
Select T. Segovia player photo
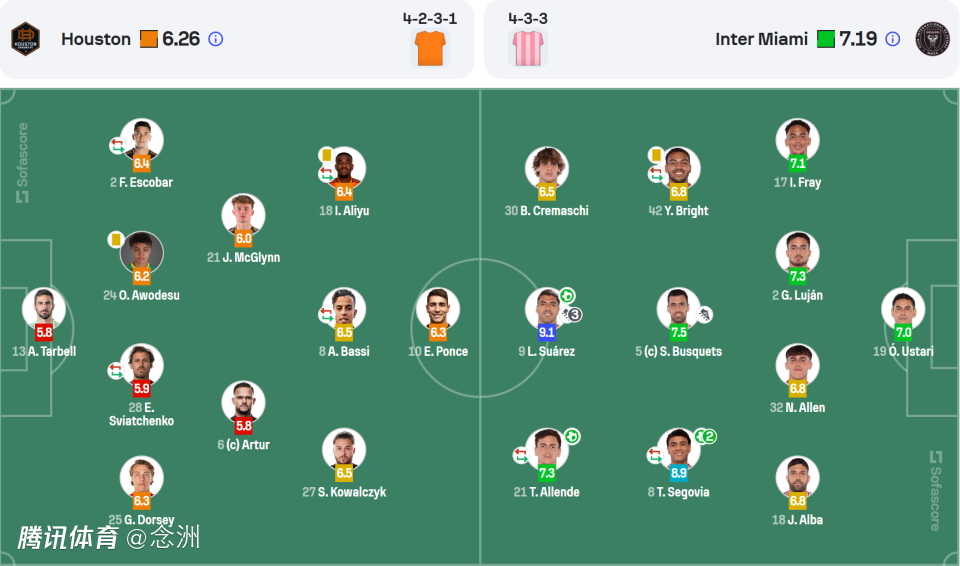pos(679,448)
